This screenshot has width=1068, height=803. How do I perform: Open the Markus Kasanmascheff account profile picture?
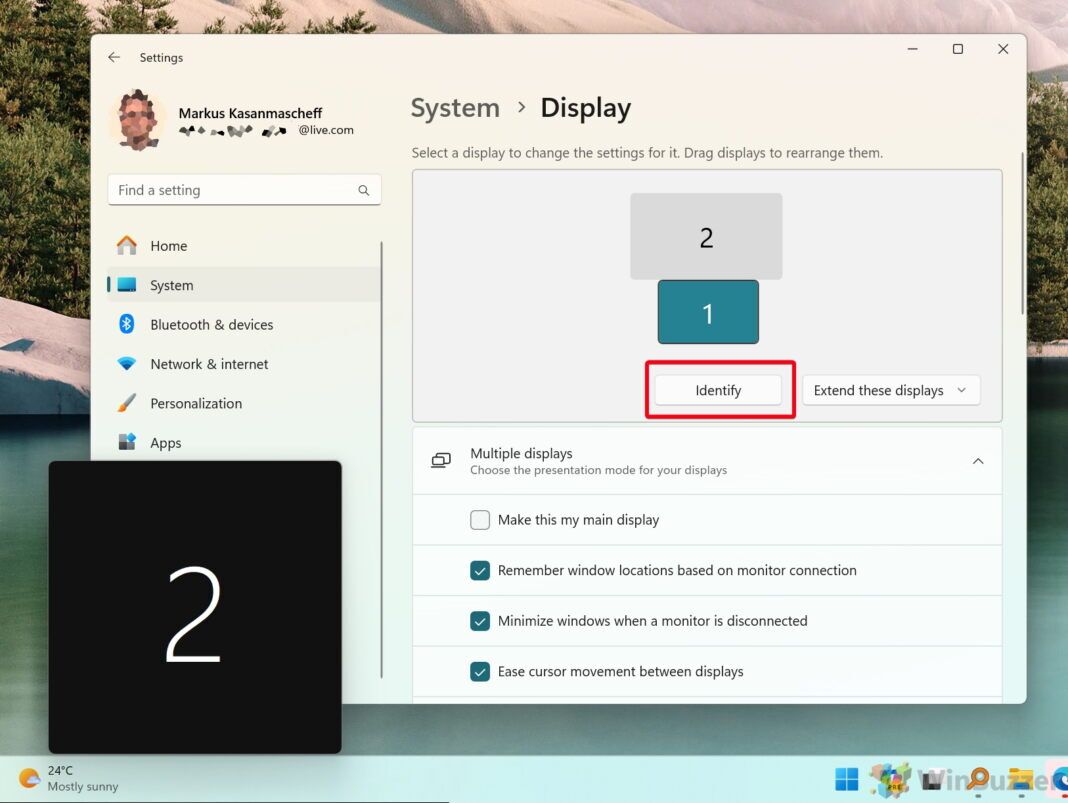tap(139, 120)
